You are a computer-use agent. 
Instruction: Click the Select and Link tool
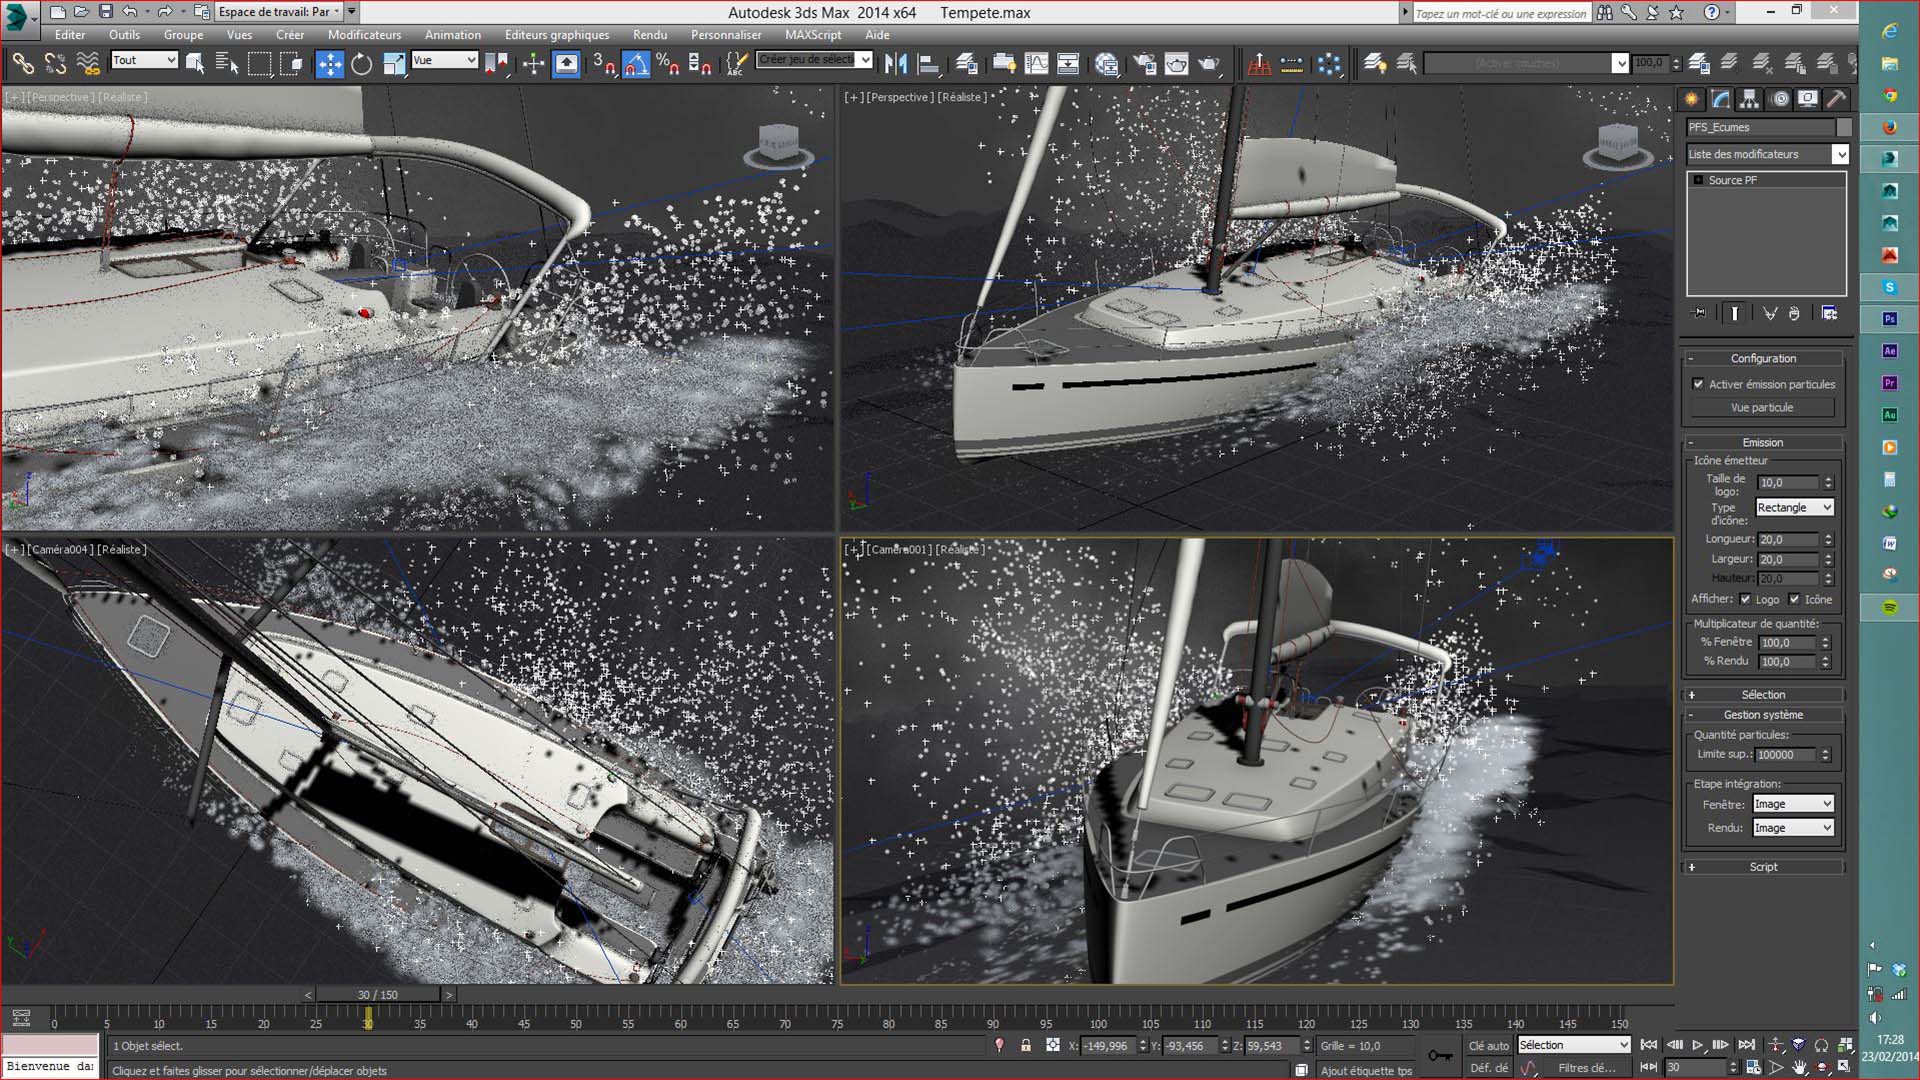point(22,64)
